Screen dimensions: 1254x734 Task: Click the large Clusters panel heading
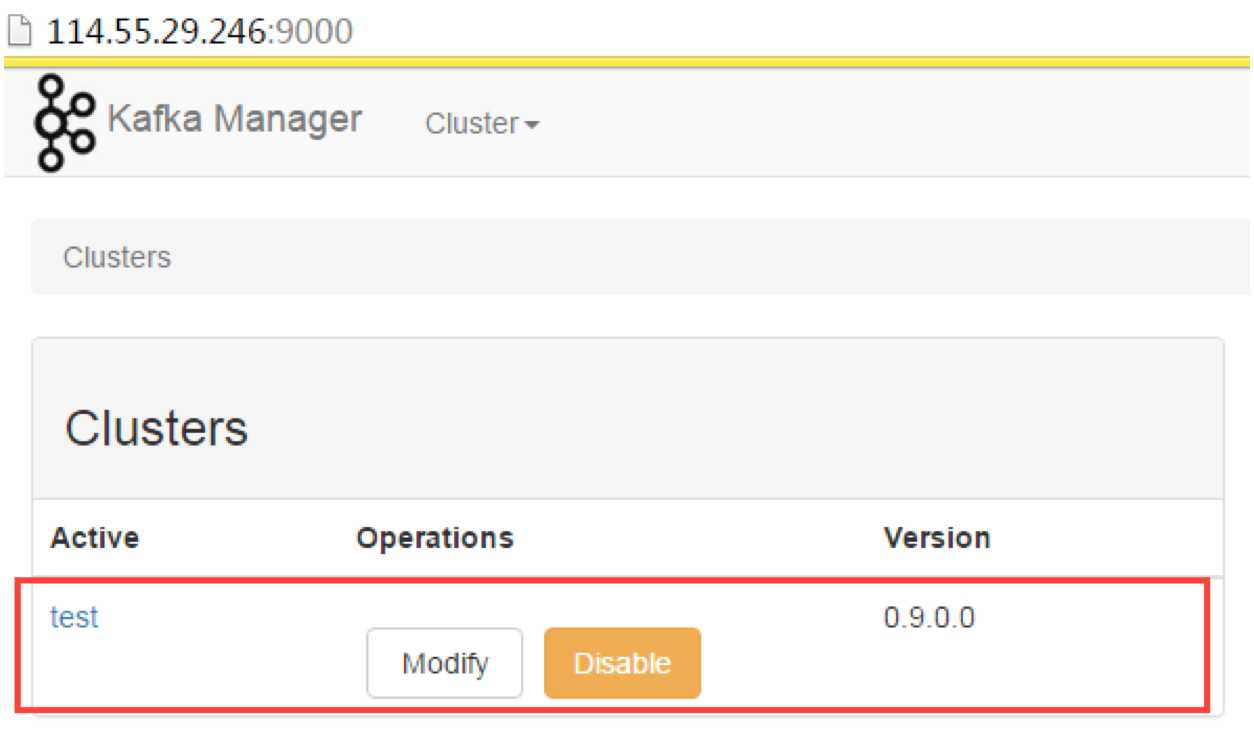[156, 428]
